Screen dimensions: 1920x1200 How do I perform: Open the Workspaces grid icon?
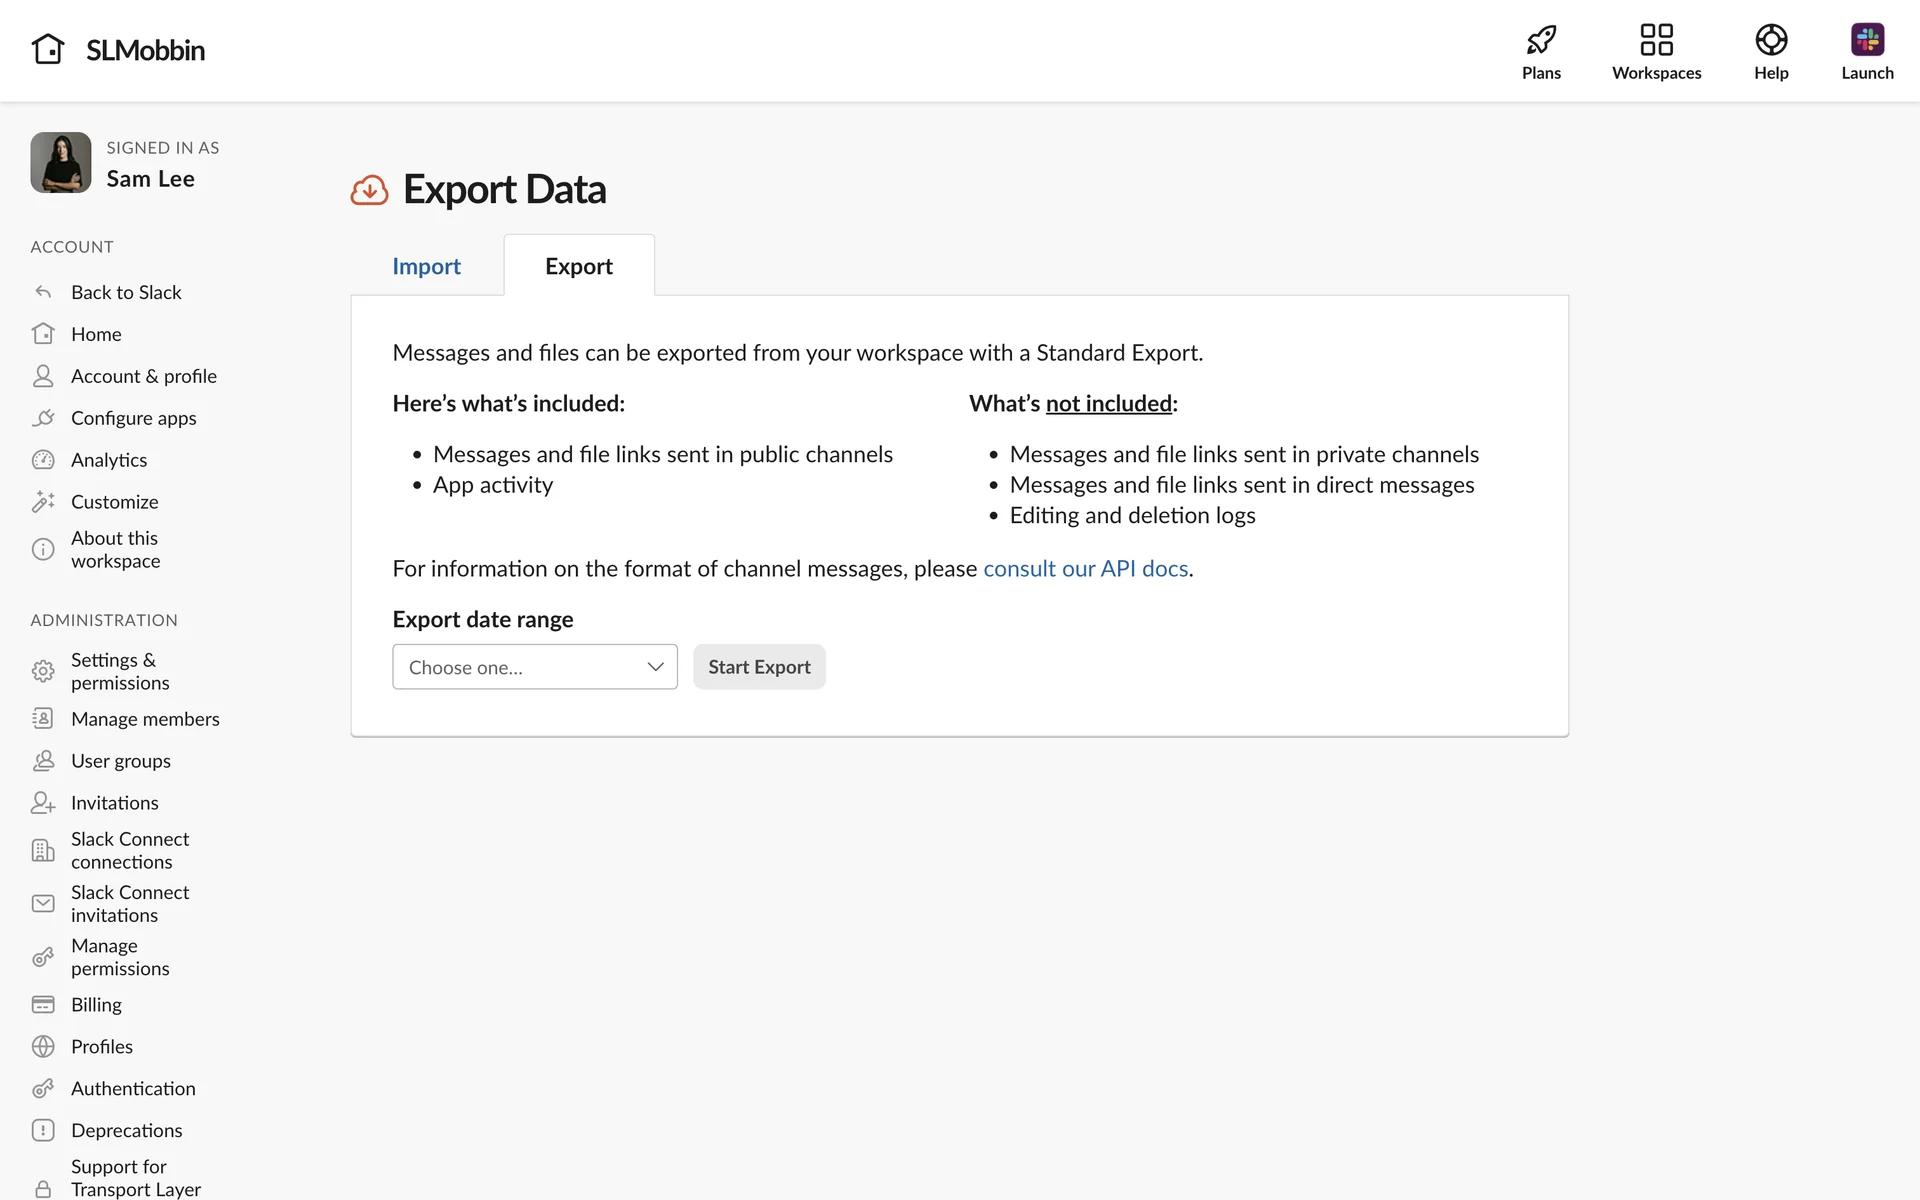point(1656,40)
